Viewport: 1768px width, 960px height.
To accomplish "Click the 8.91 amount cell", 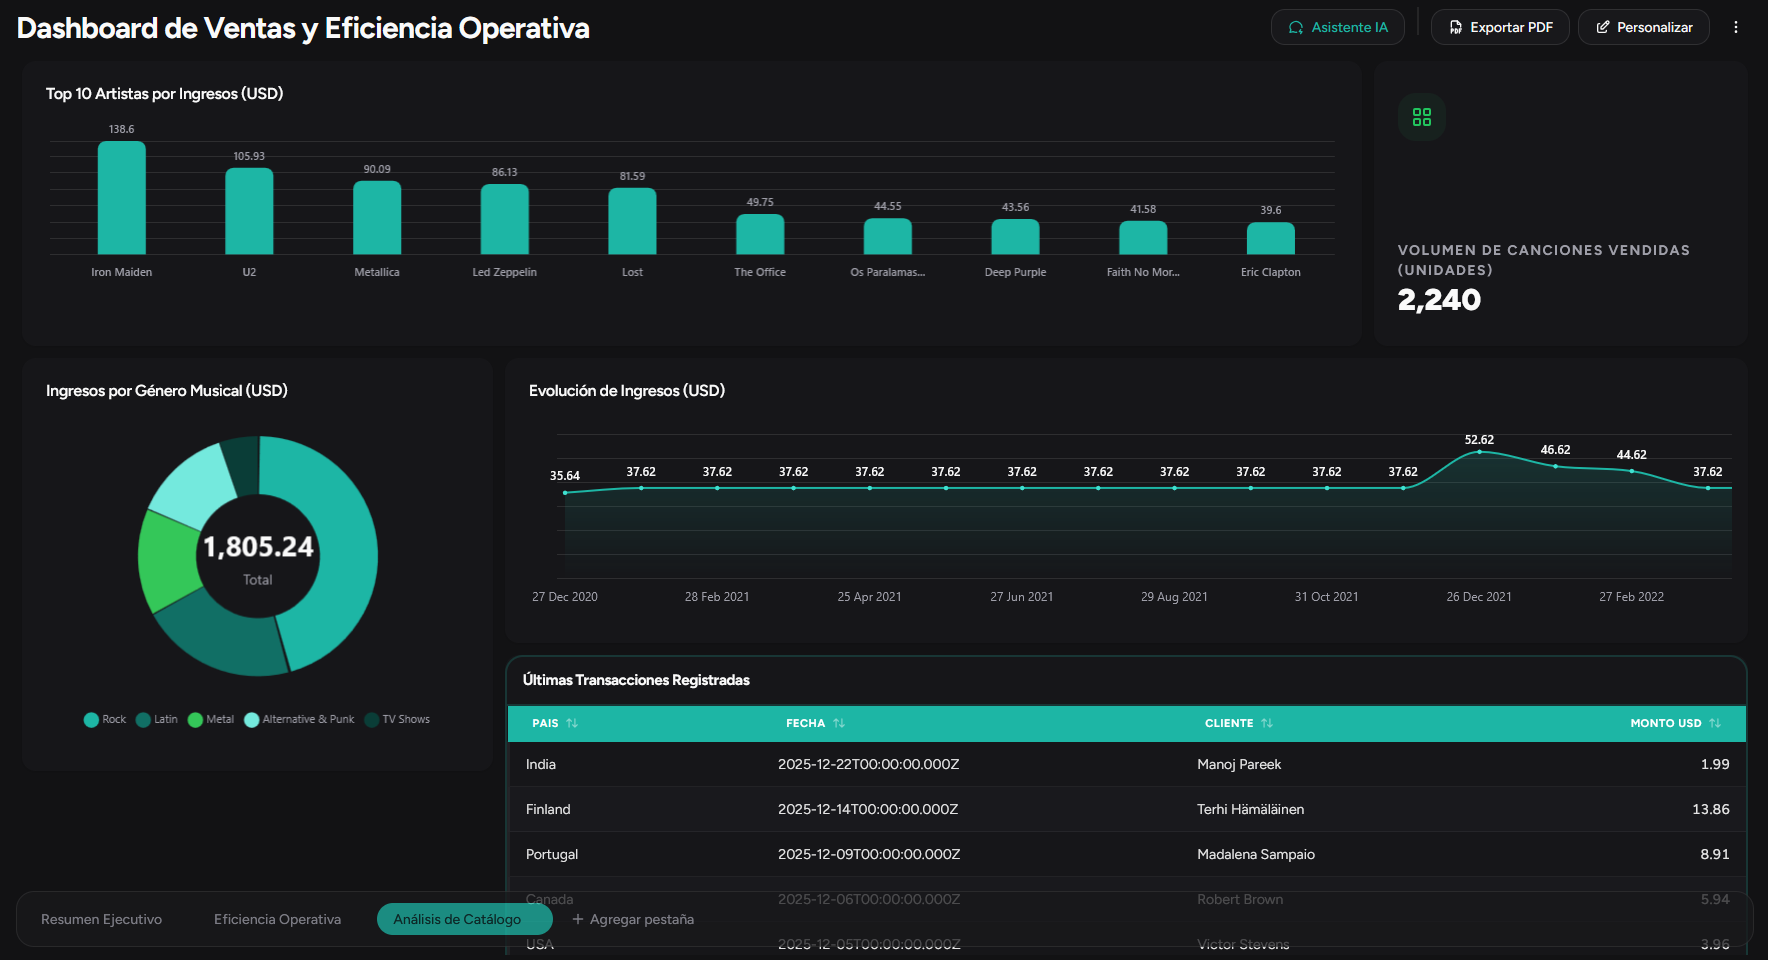I will coord(1714,854).
